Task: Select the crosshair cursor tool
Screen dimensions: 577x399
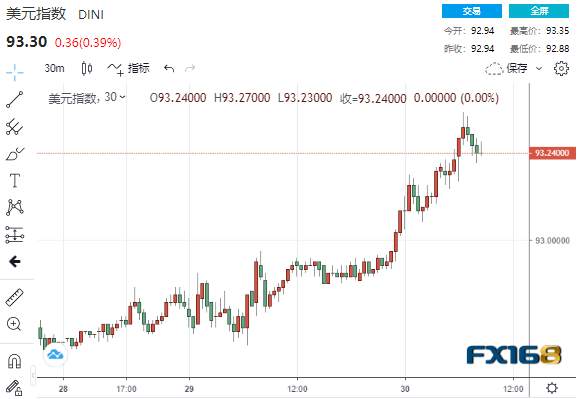Action: pyautogui.click(x=15, y=72)
